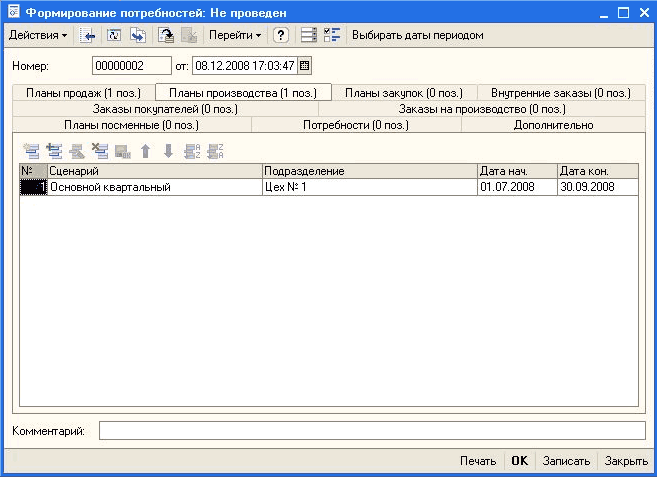Switch to Планы продаж tab
Viewport: 657px width, 477px height.
pyautogui.click(x=83, y=93)
